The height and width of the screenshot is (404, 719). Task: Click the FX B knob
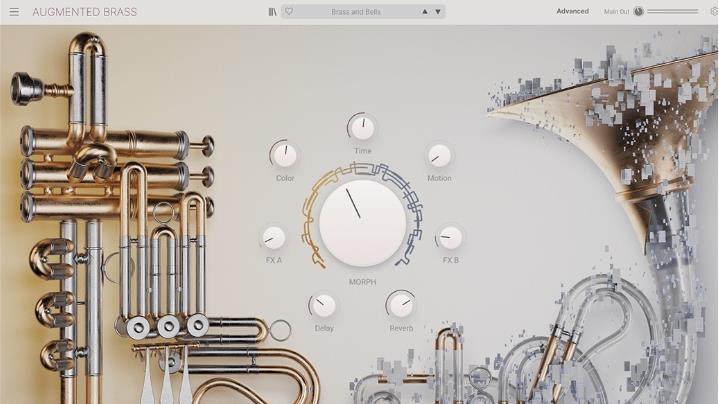450,237
